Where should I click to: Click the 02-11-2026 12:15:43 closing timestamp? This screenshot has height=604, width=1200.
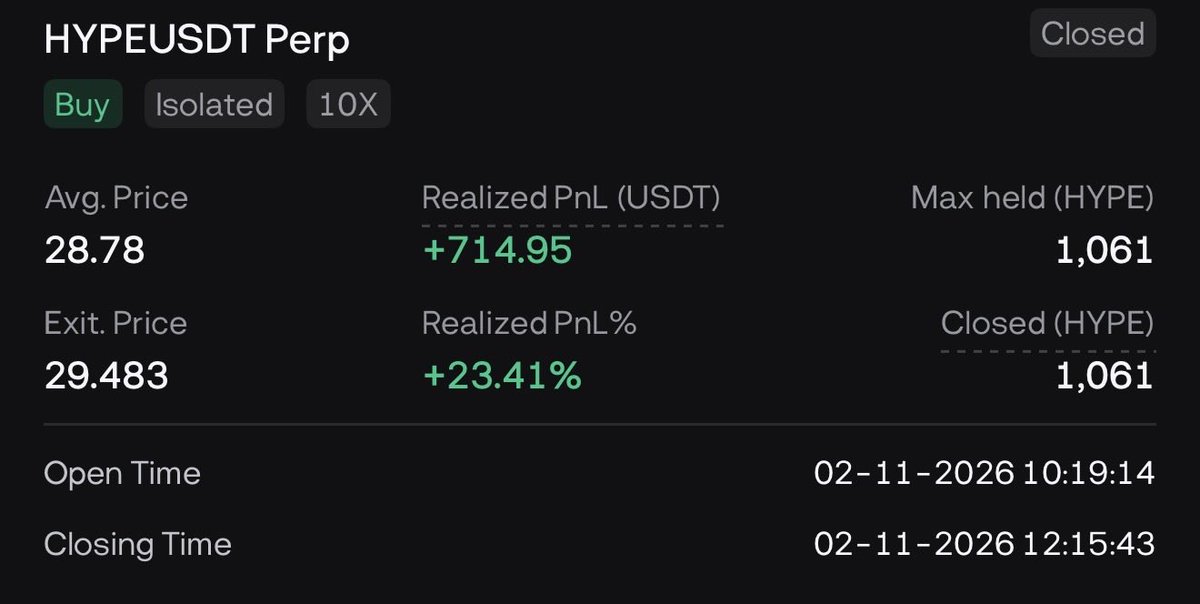pos(984,544)
